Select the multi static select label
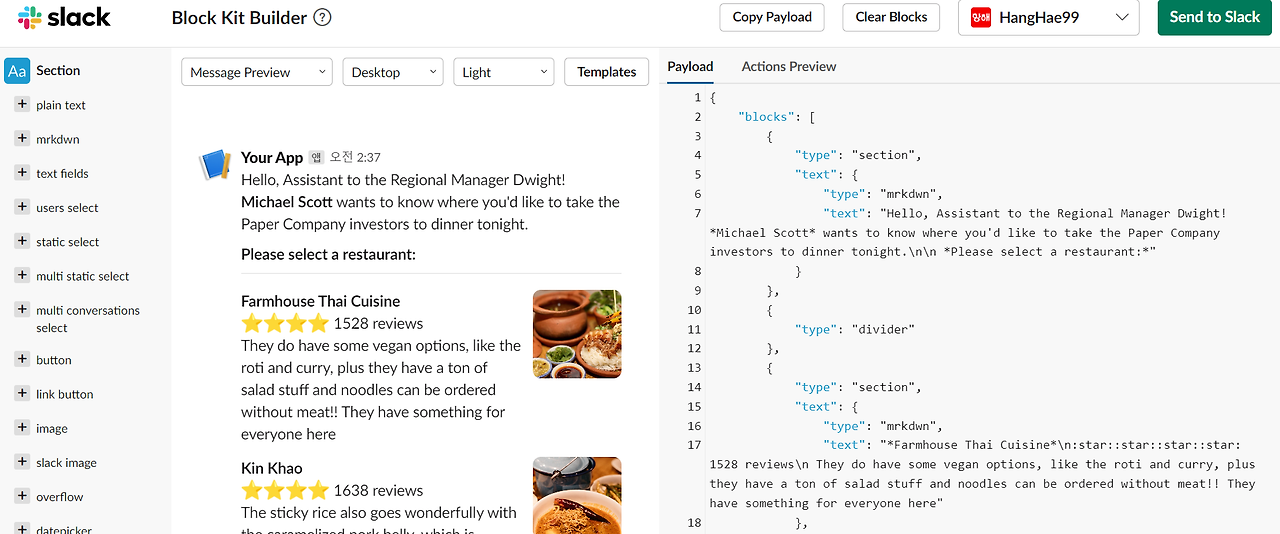 pyautogui.click(x=83, y=276)
